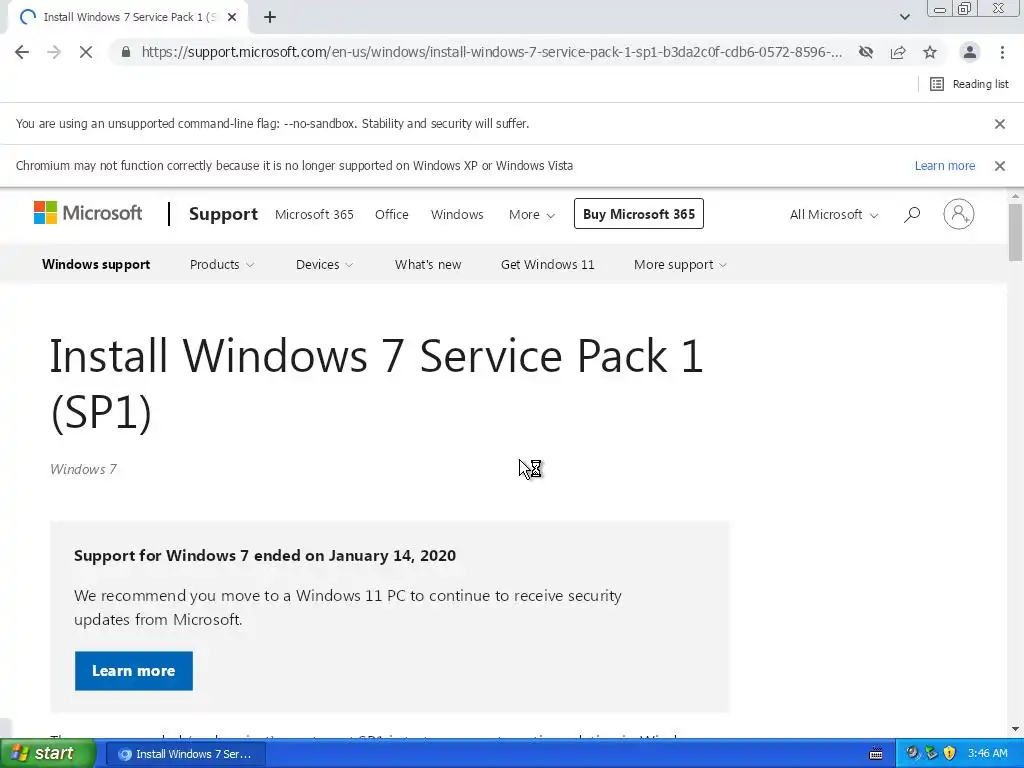This screenshot has height=768, width=1024.
Task: Click the Buy Microsoft 365 button
Action: [x=639, y=214]
